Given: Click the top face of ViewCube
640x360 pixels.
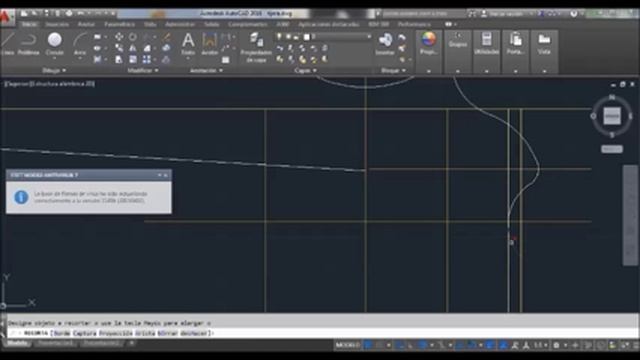Looking at the screenshot, I should point(612,116).
